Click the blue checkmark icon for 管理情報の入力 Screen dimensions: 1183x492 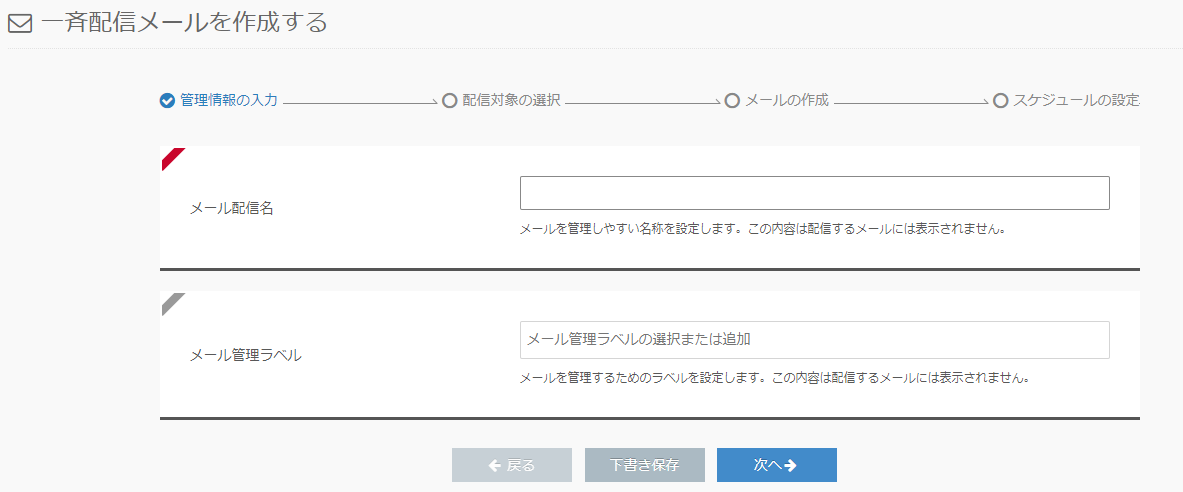point(167,100)
